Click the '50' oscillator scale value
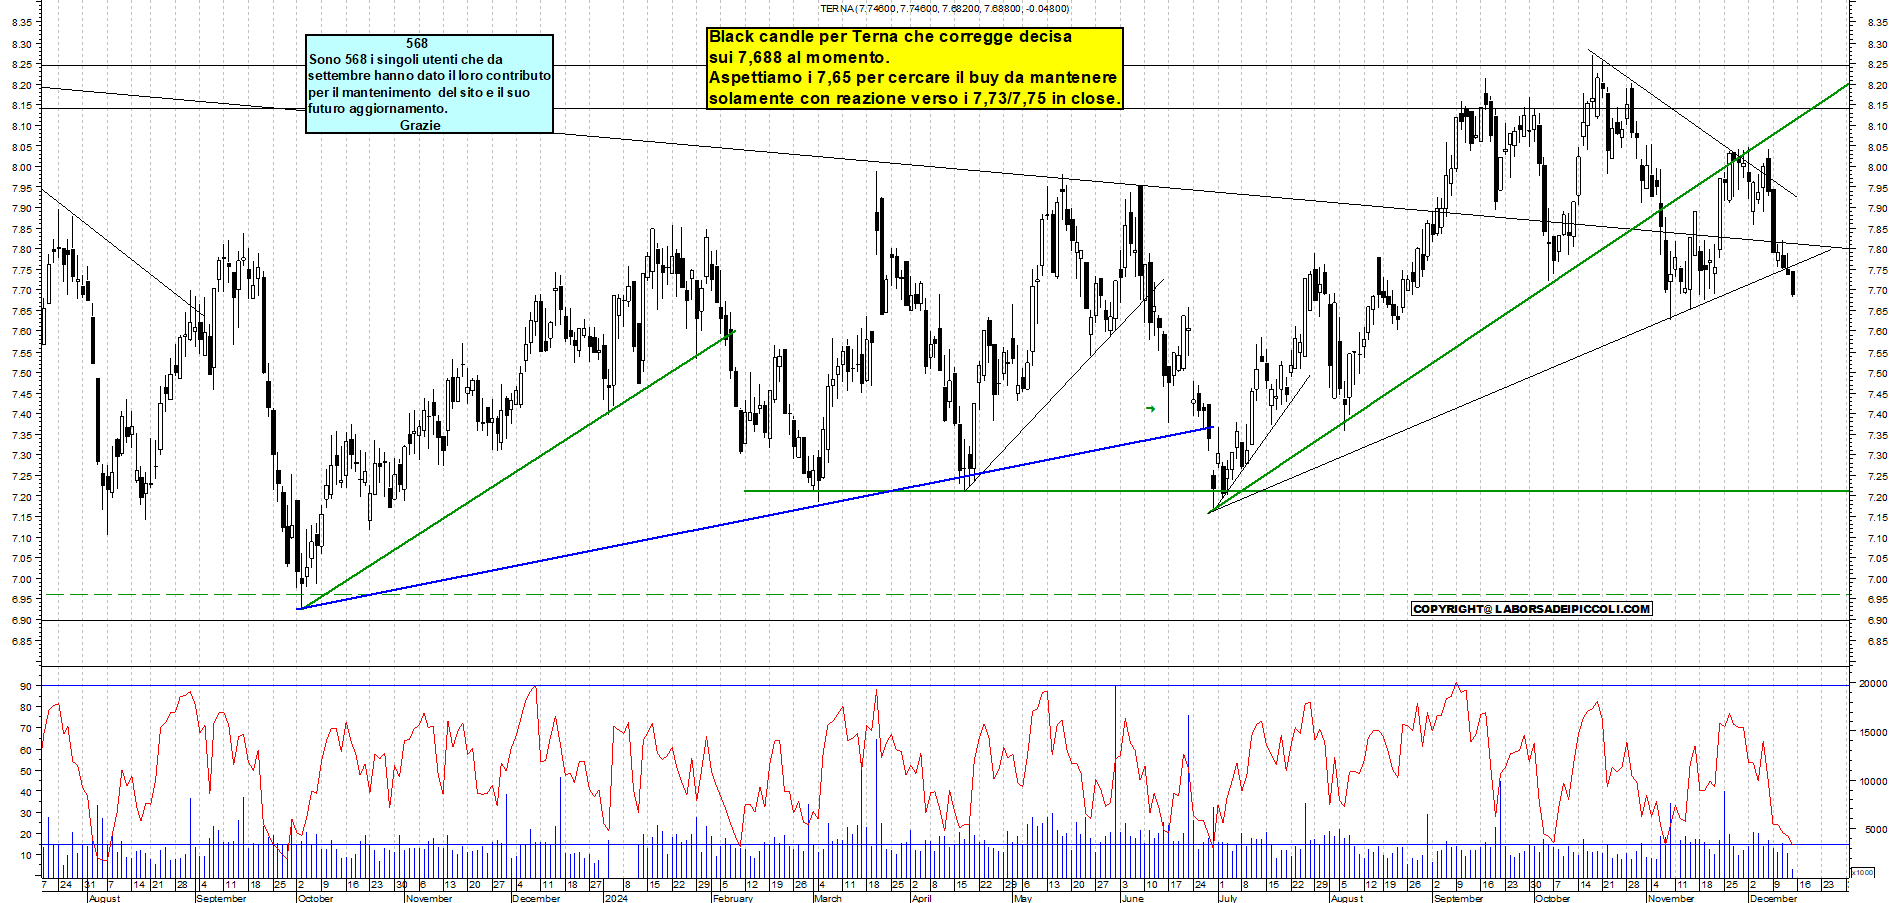 25,771
